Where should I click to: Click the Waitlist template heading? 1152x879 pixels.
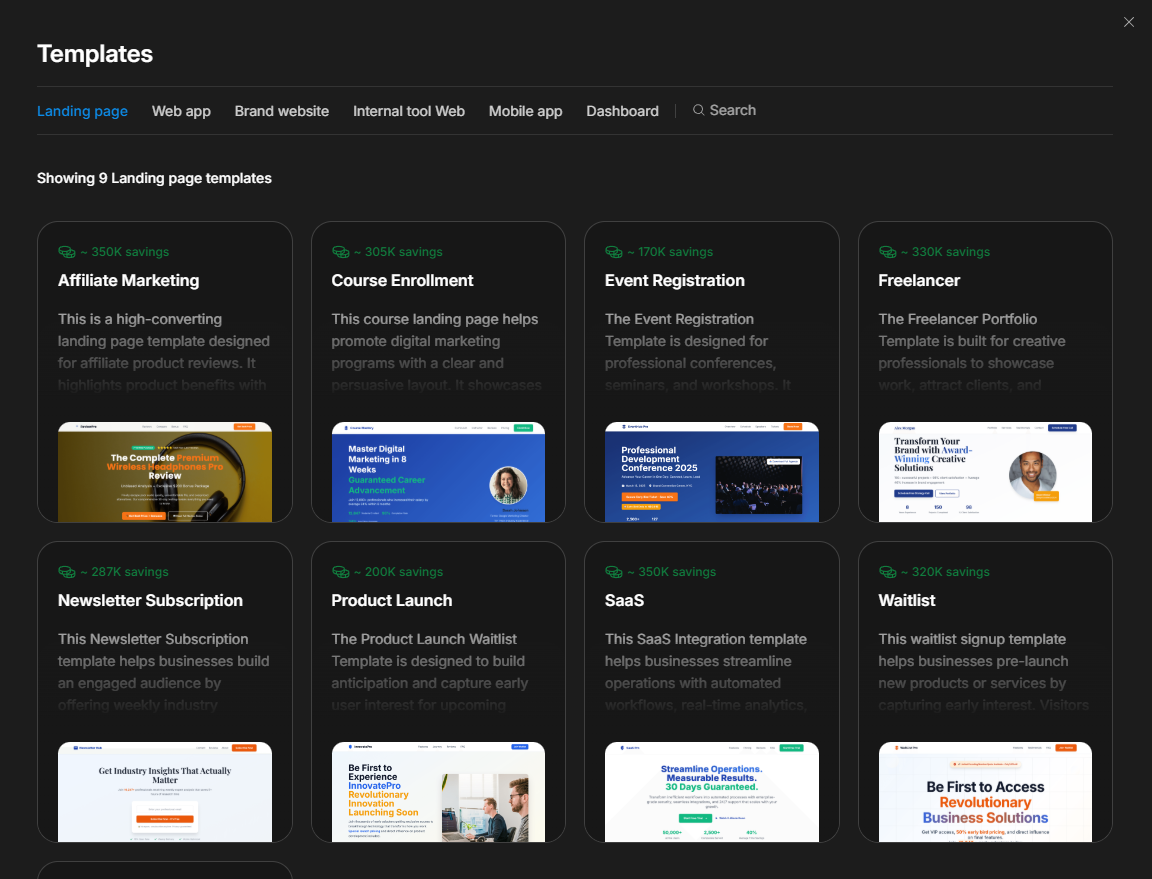pyautogui.click(x=907, y=600)
